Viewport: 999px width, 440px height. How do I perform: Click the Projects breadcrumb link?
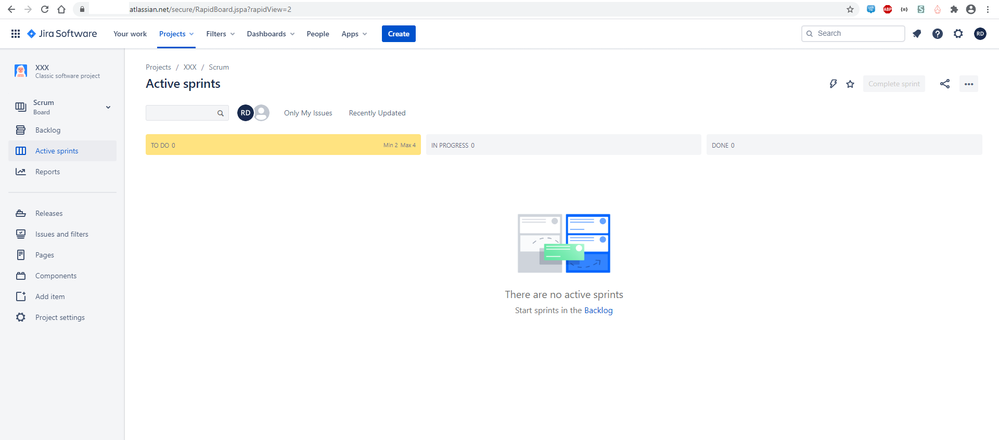pyautogui.click(x=159, y=67)
